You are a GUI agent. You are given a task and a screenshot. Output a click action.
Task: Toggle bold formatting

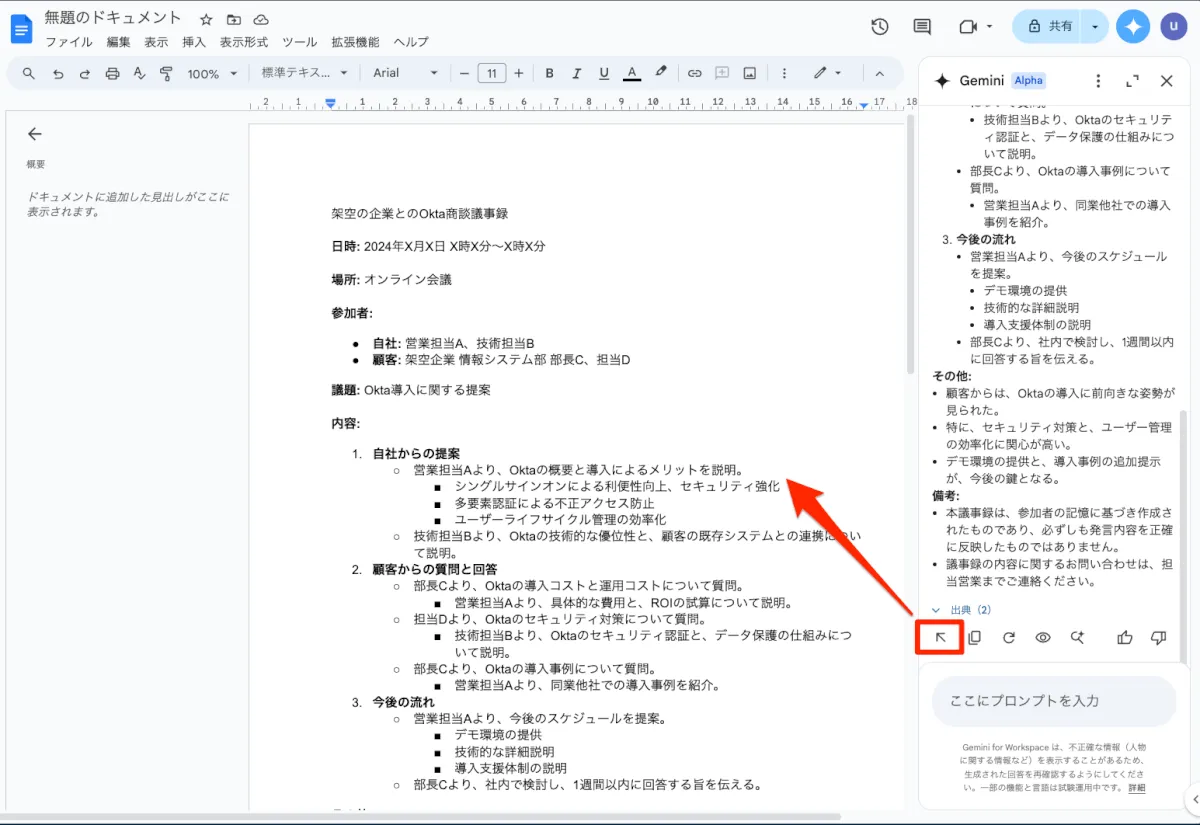pos(549,73)
